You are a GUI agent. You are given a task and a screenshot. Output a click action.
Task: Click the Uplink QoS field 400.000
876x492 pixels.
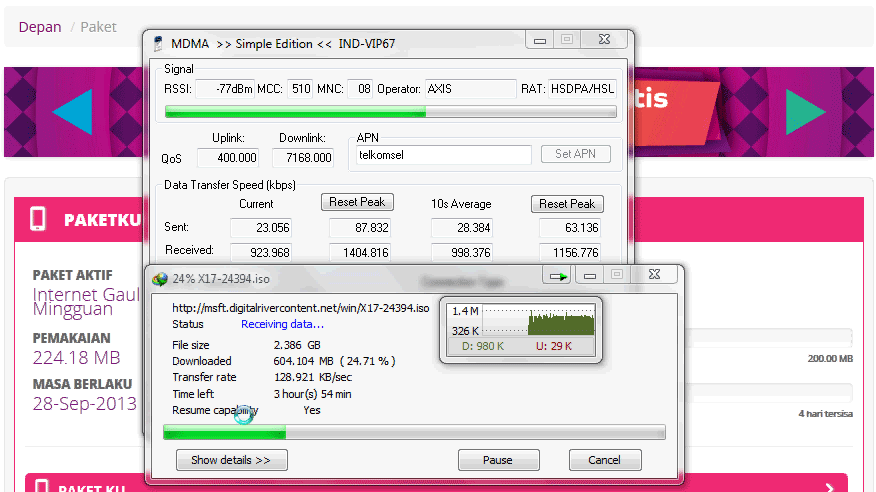[x=228, y=158]
